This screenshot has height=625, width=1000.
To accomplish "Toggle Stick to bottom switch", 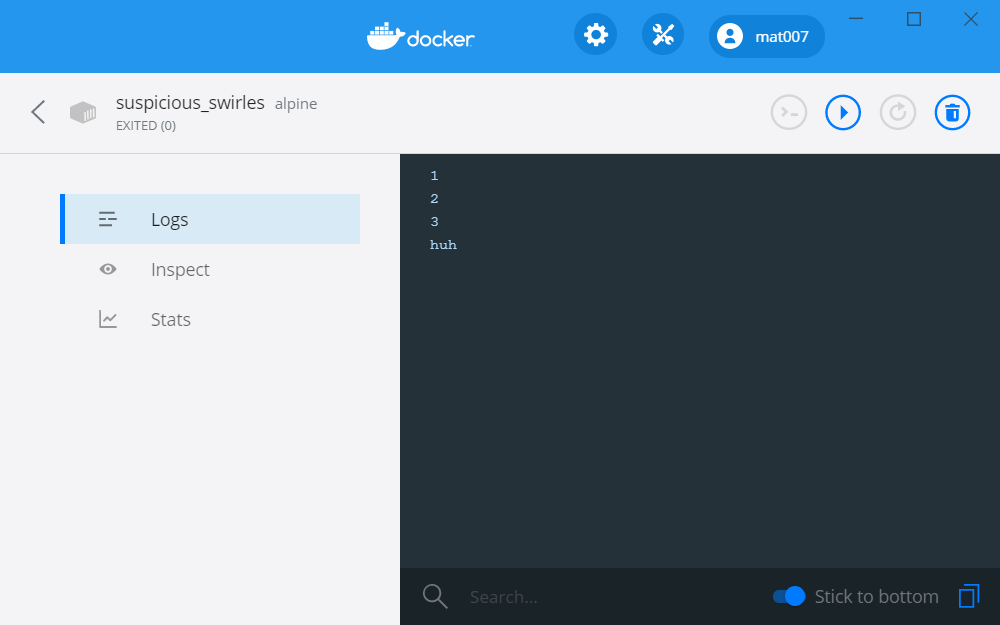I will [789, 596].
